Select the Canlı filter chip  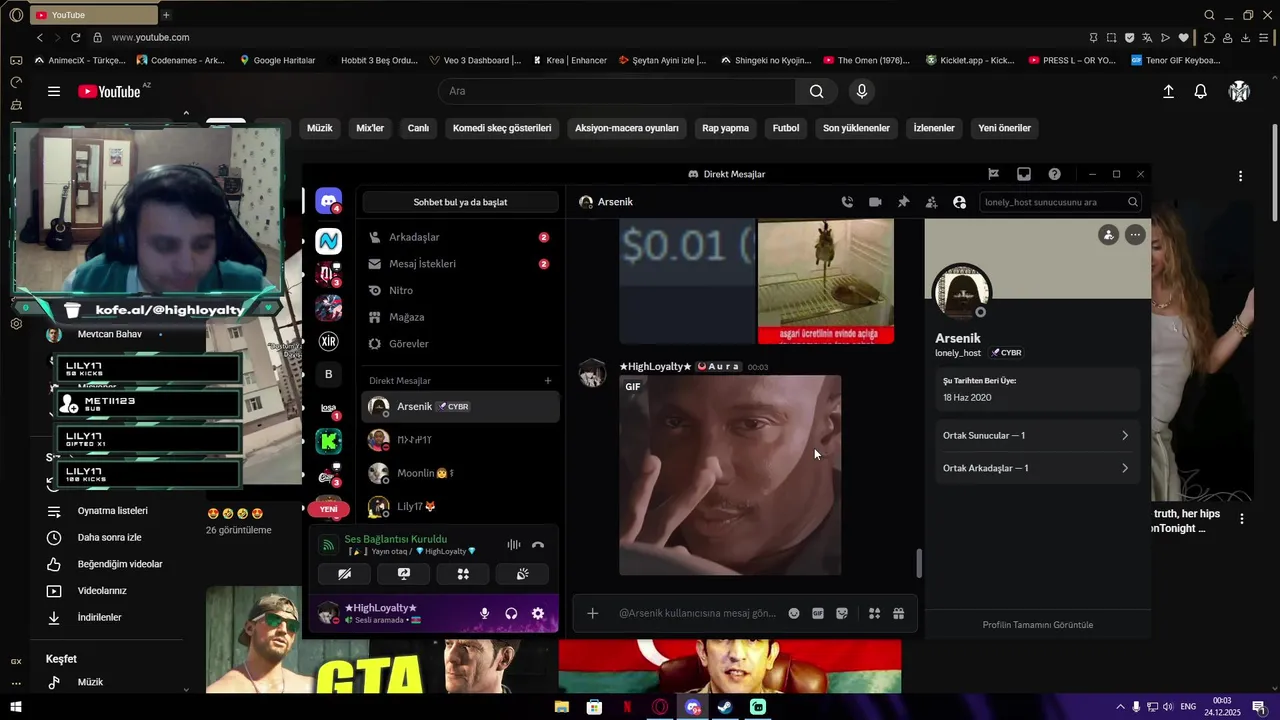pyautogui.click(x=418, y=128)
